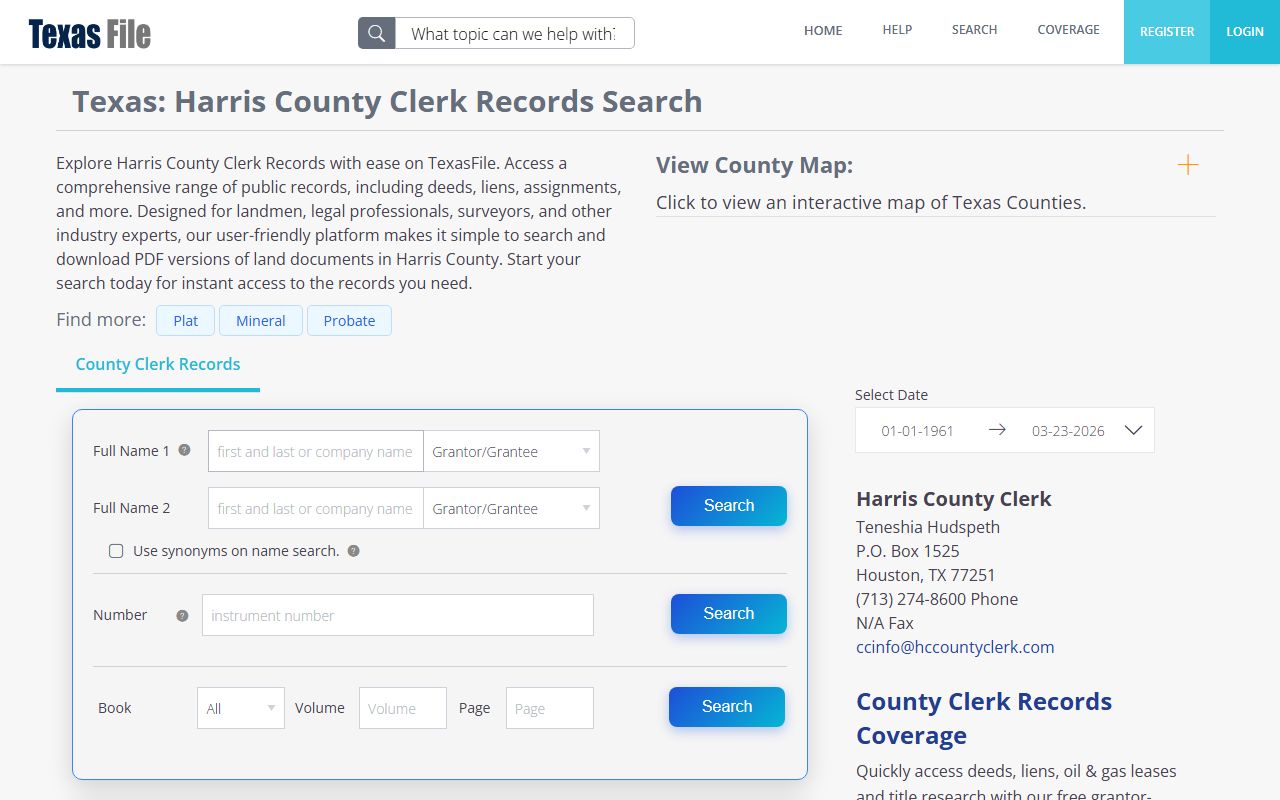Click the P.O. Box 1525 line

pos(908,551)
